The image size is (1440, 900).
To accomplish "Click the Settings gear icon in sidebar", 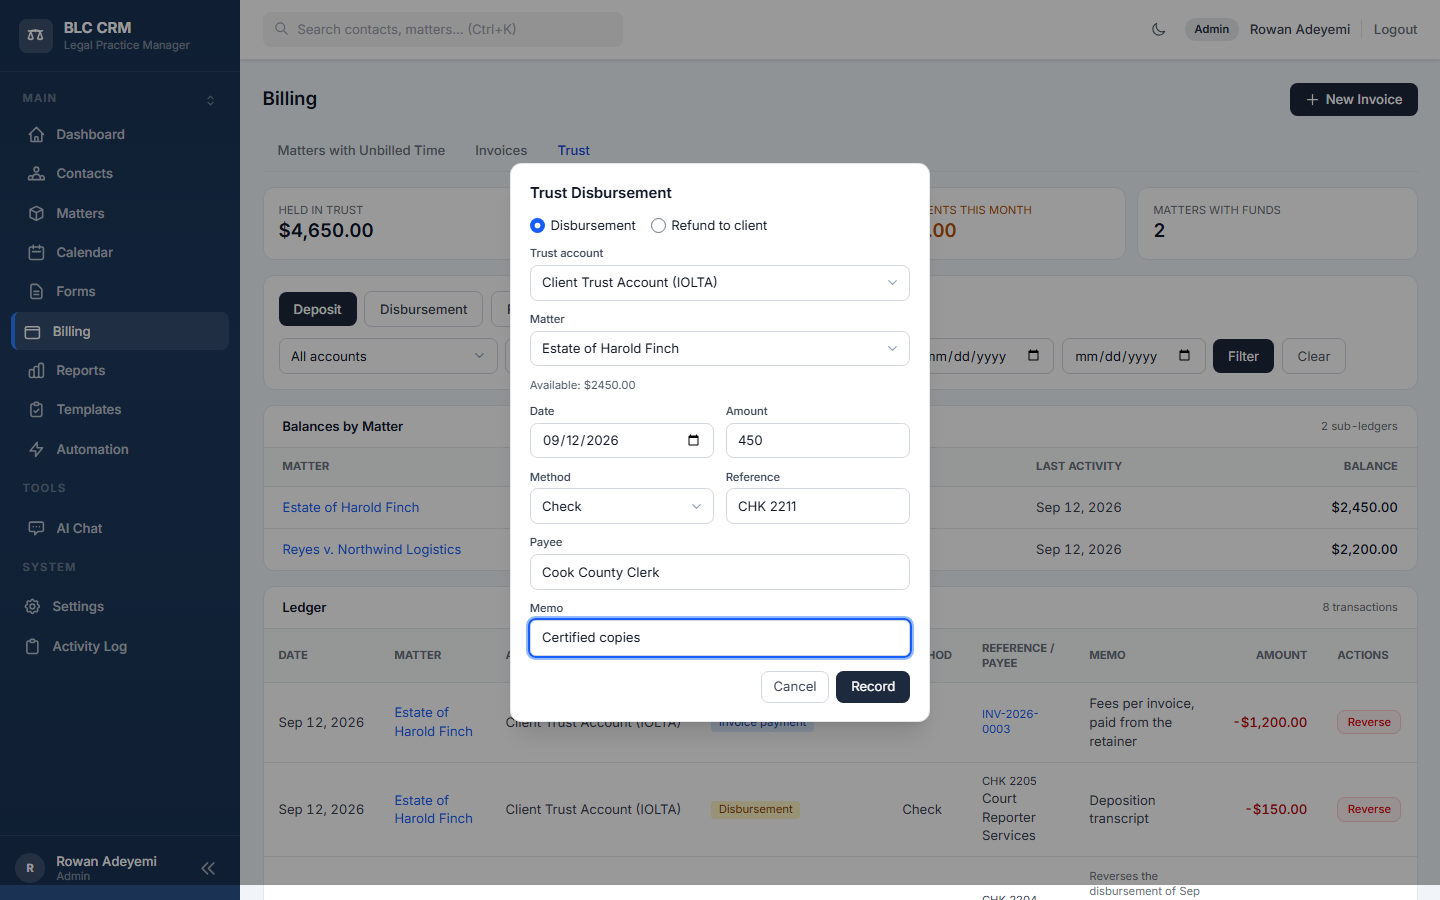I will pos(32,606).
